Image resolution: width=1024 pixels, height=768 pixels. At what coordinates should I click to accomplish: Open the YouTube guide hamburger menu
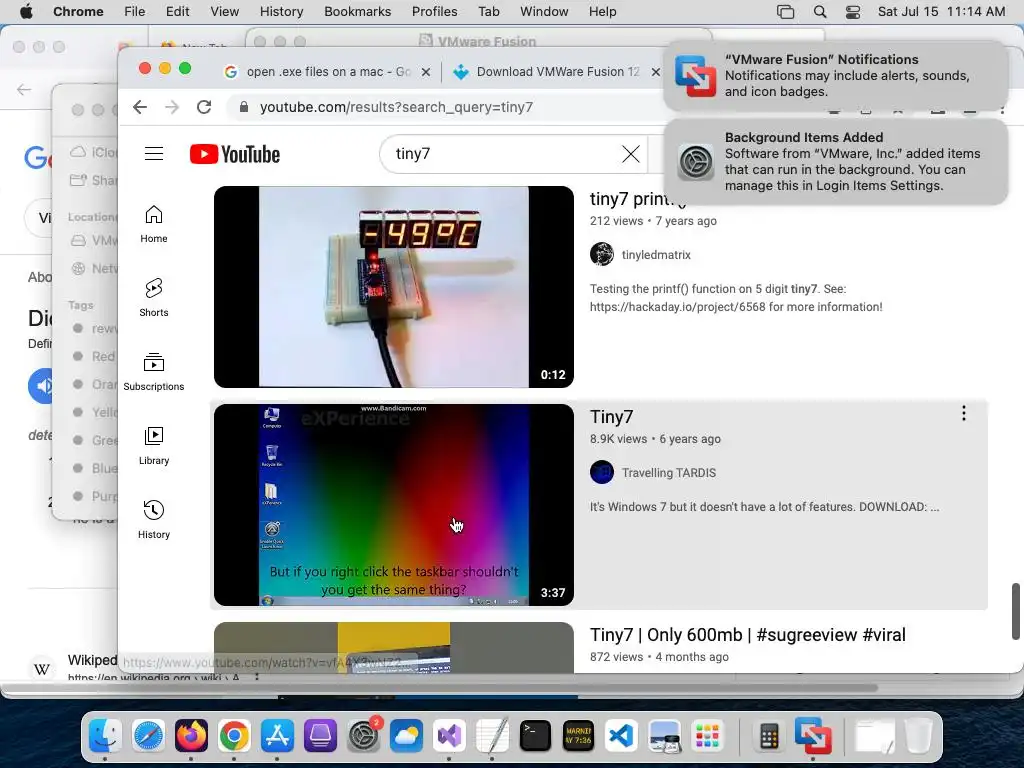pos(154,153)
